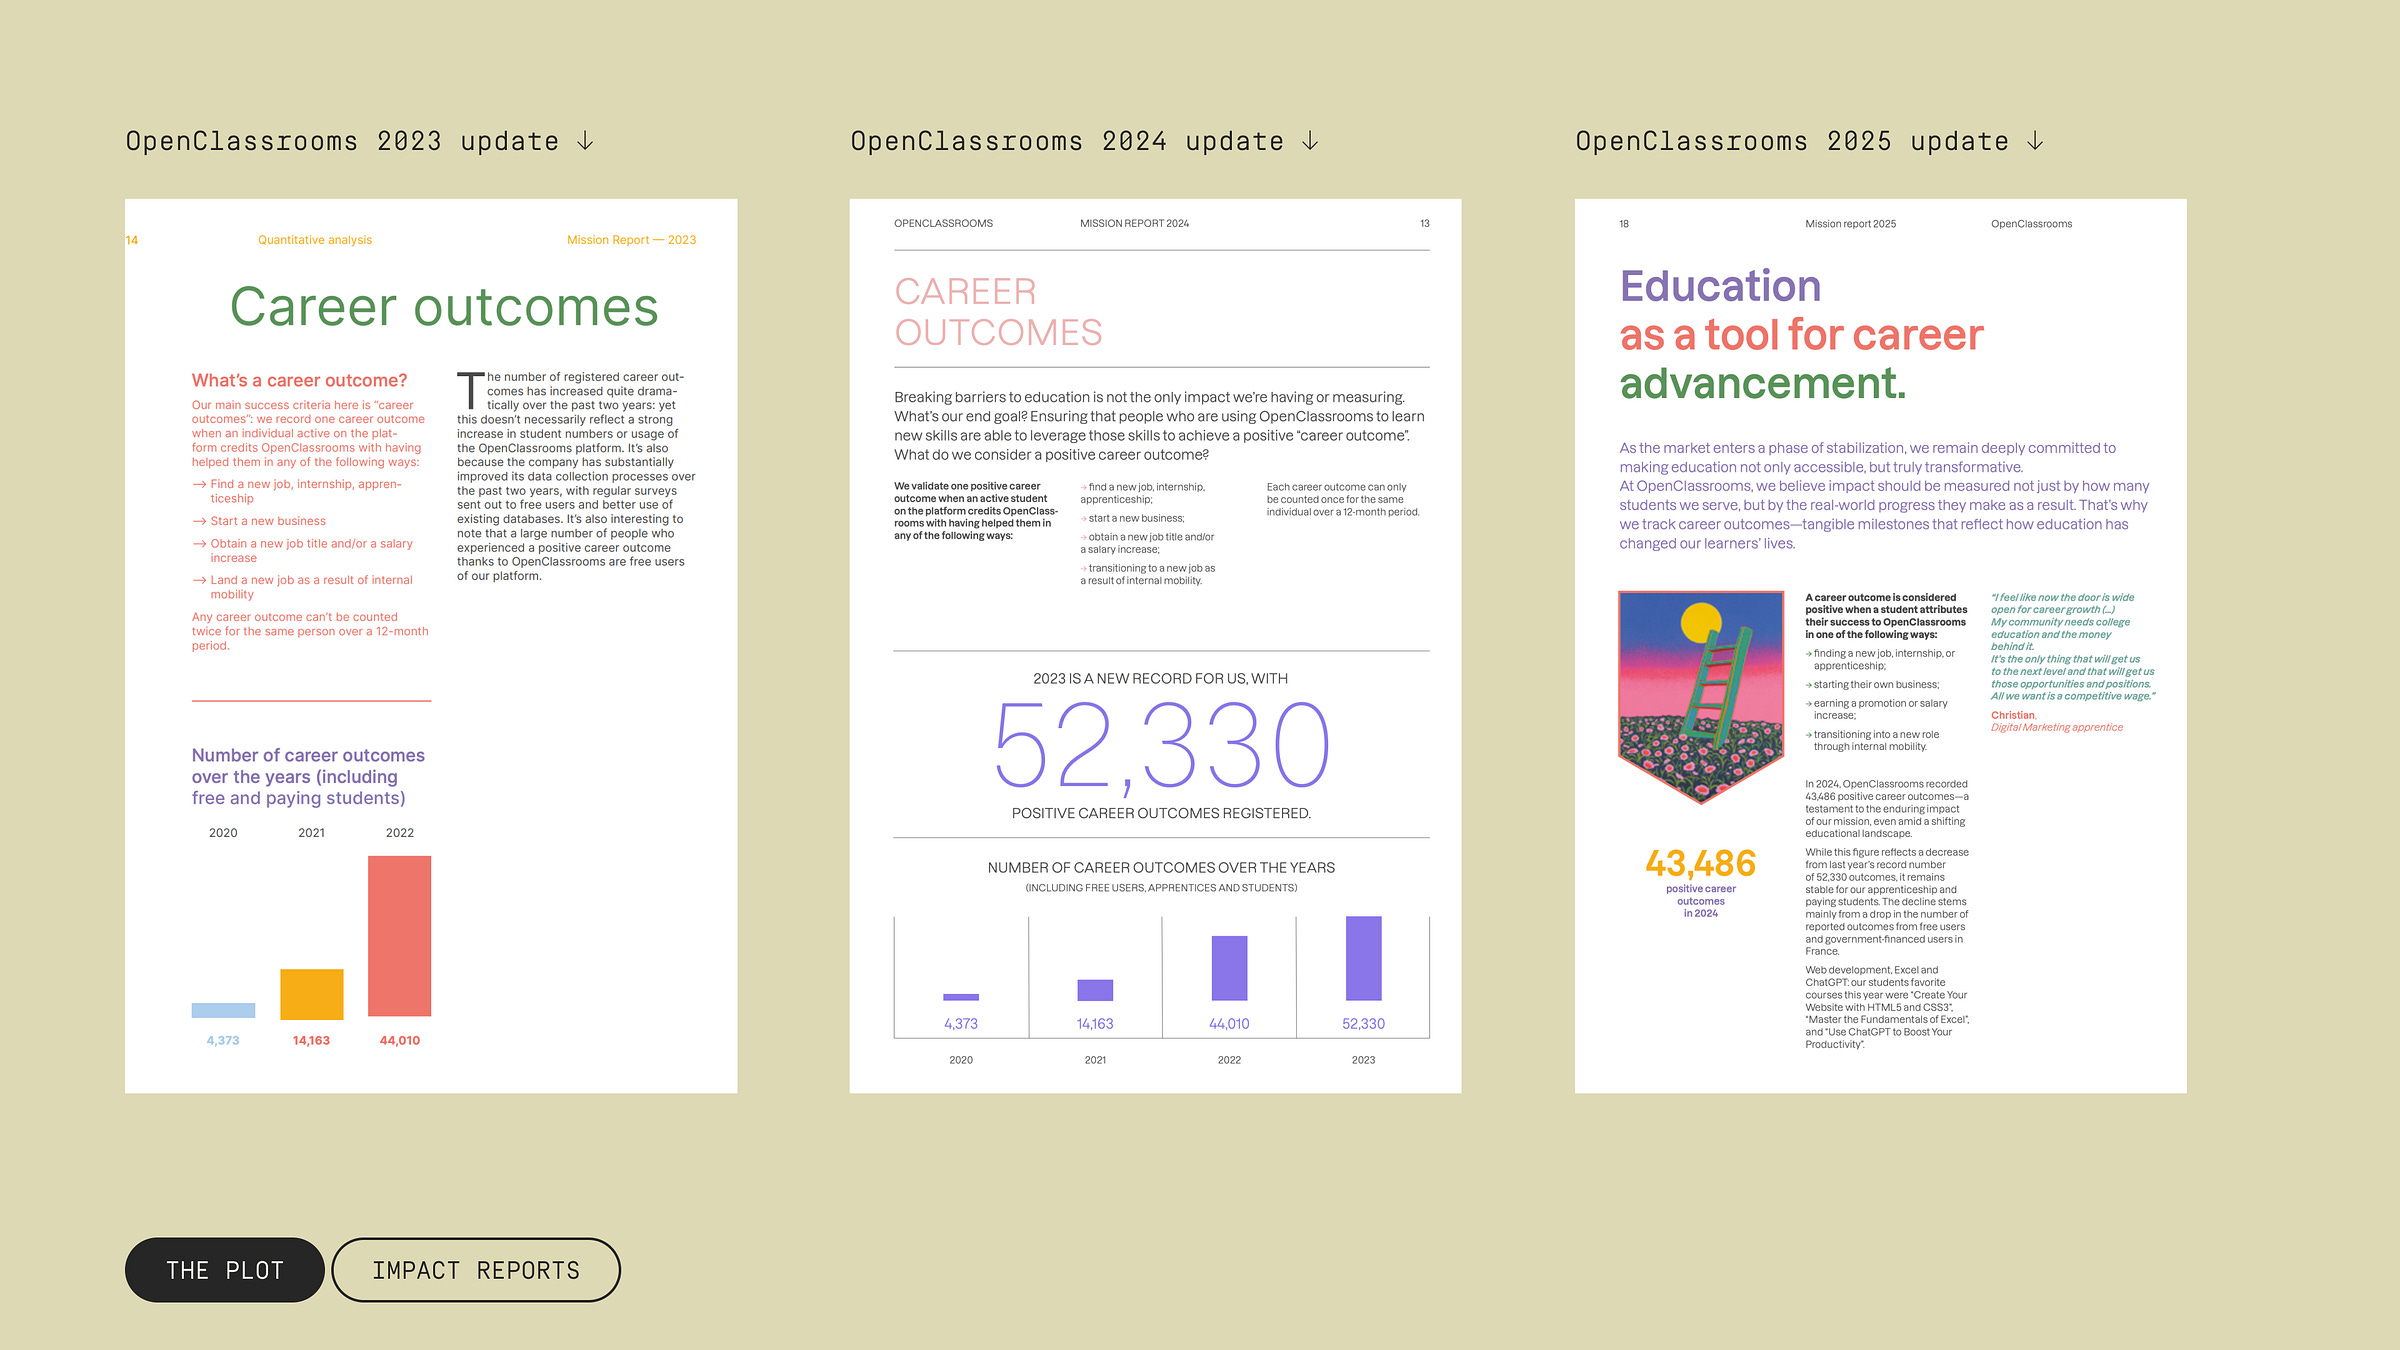2400x1350 pixels.
Task: Click the arrow bullet before 'Find a new job'
Action: tap(199, 484)
